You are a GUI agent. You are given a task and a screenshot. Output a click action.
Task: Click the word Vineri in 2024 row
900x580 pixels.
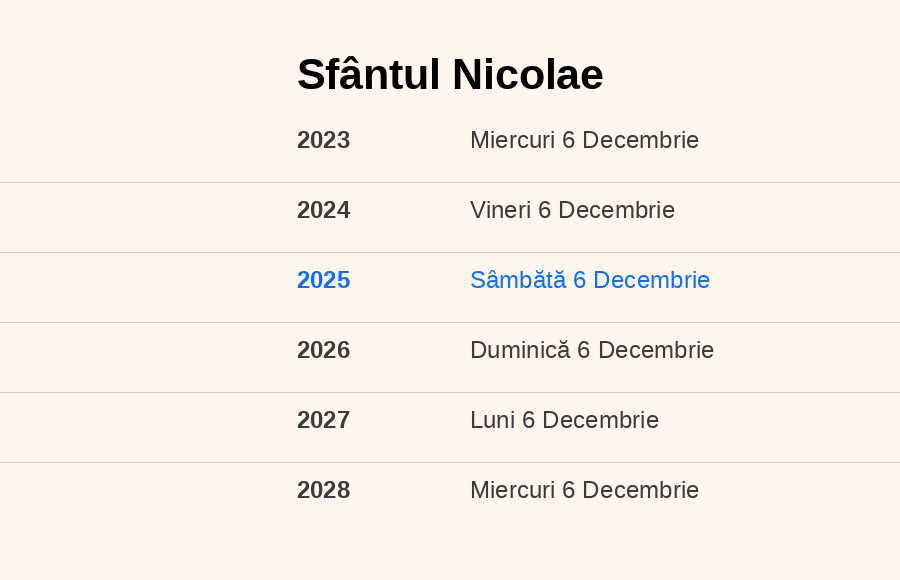[x=501, y=210]
